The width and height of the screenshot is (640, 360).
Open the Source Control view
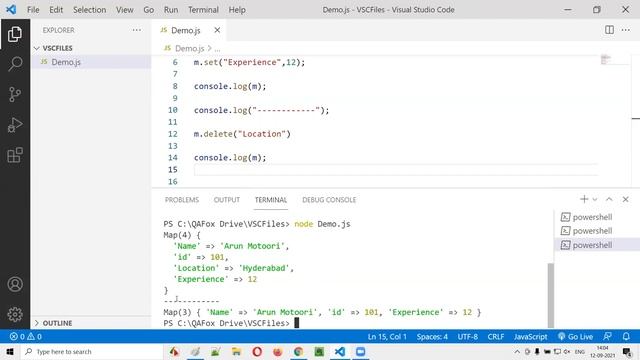click(15, 94)
